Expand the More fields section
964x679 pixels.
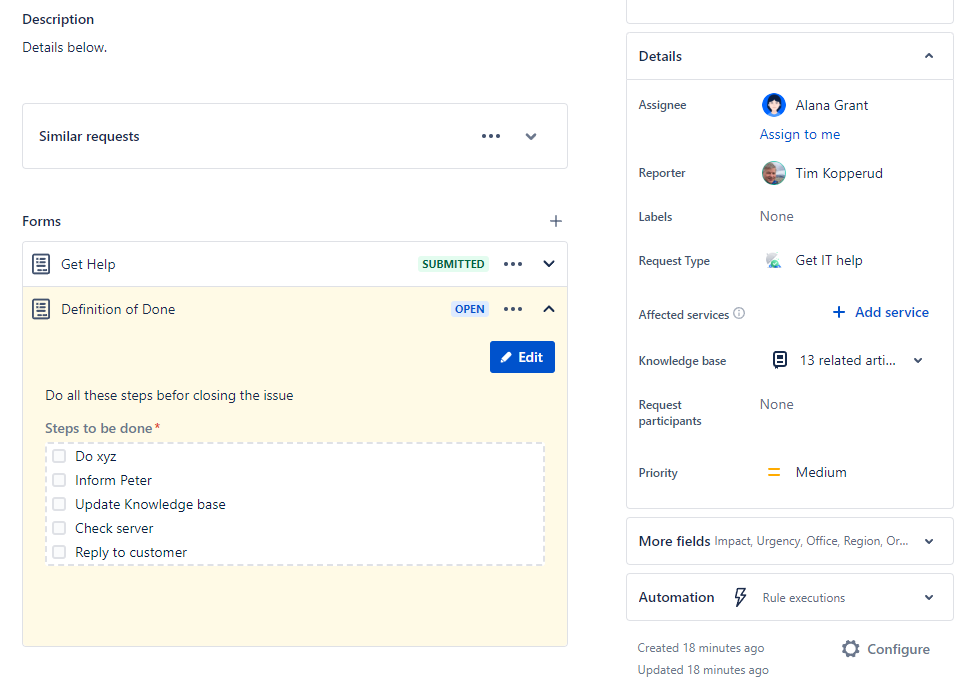tap(929, 541)
